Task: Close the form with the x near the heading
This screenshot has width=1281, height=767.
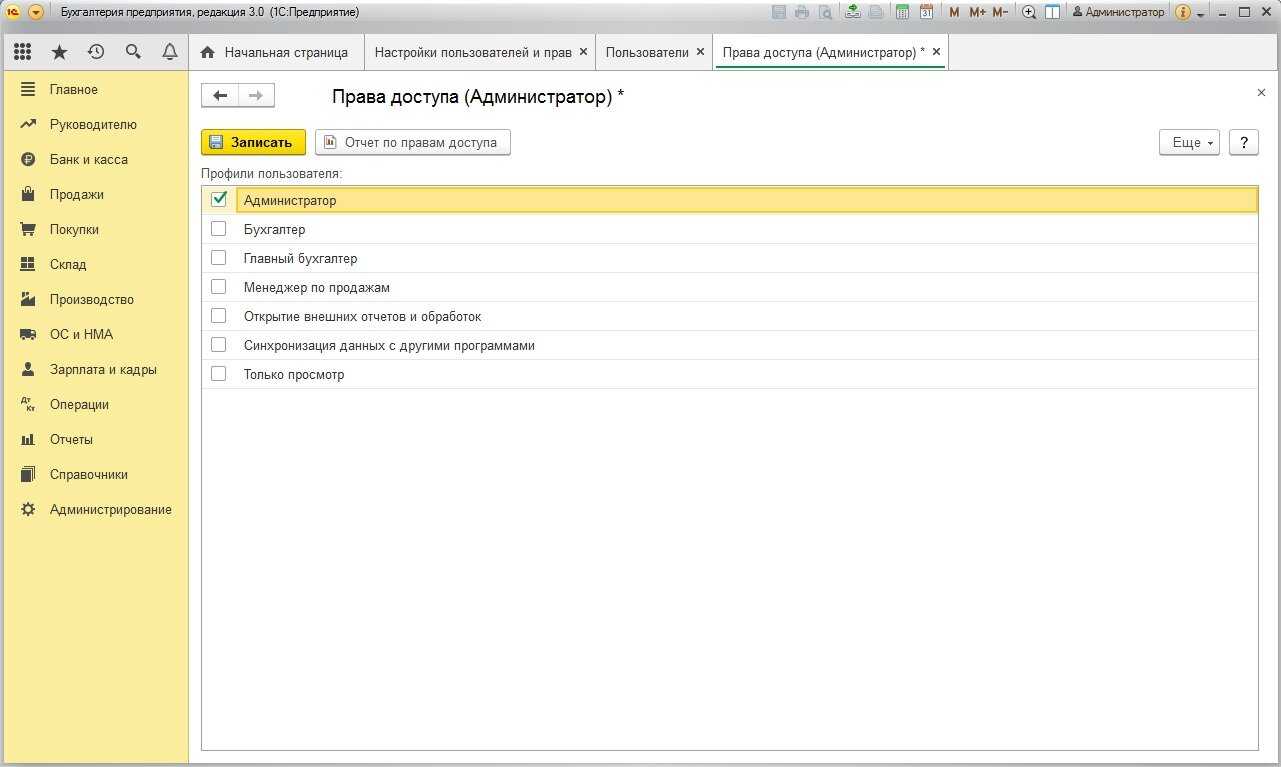Action: coord(1261,92)
